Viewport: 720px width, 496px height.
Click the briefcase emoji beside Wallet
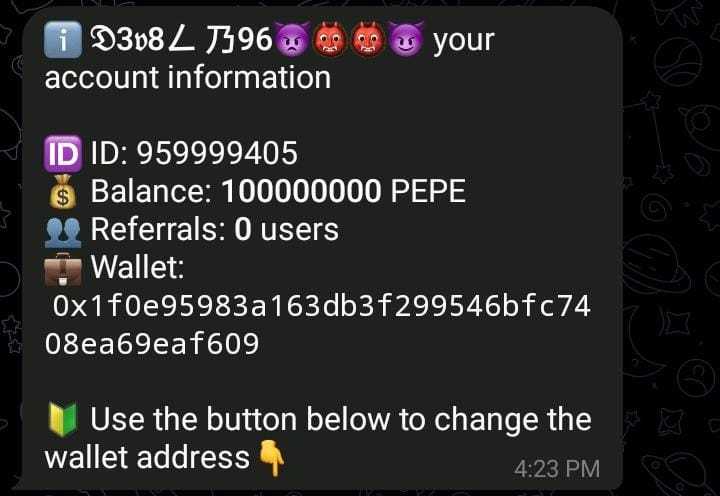[x=63, y=269]
